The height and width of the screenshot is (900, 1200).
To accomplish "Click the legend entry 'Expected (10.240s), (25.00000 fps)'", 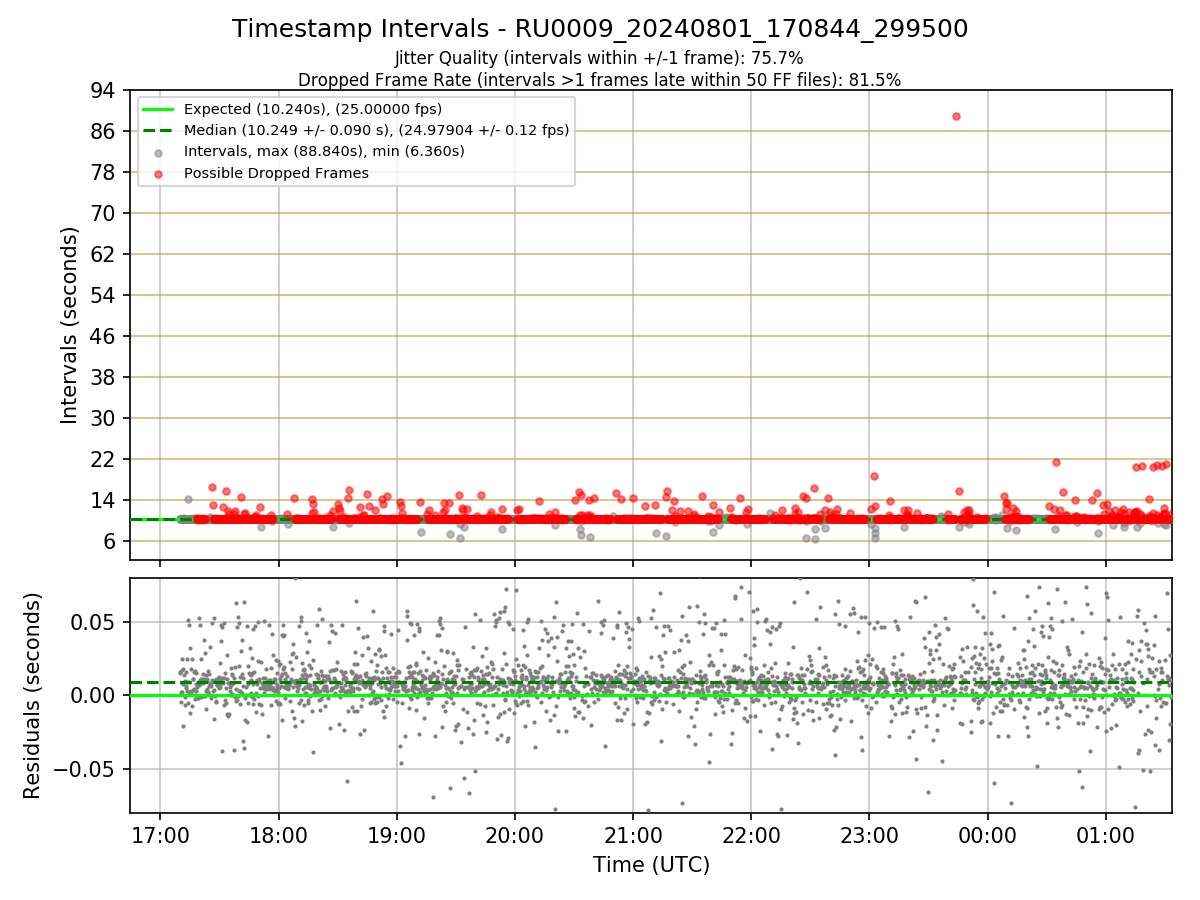I will tap(313, 109).
